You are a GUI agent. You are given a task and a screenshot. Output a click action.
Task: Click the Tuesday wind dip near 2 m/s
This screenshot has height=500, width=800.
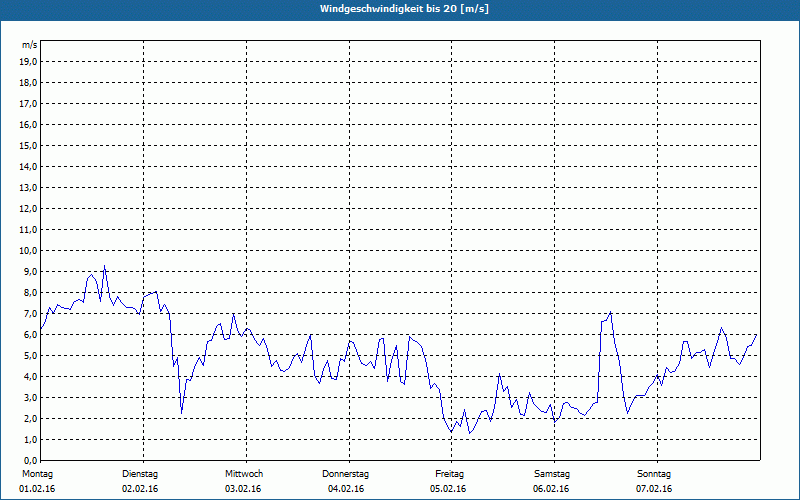[x=181, y=412]
